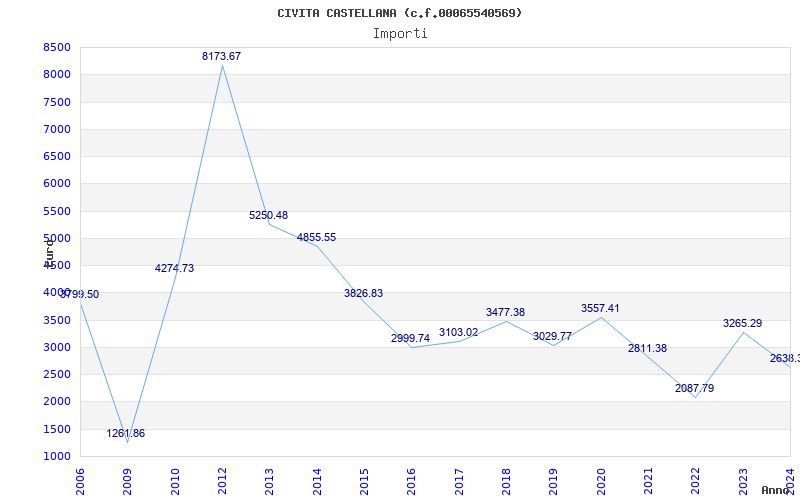Click the 2023 x-axis year label
Screen dimensions: 800x500
point(743,482)
